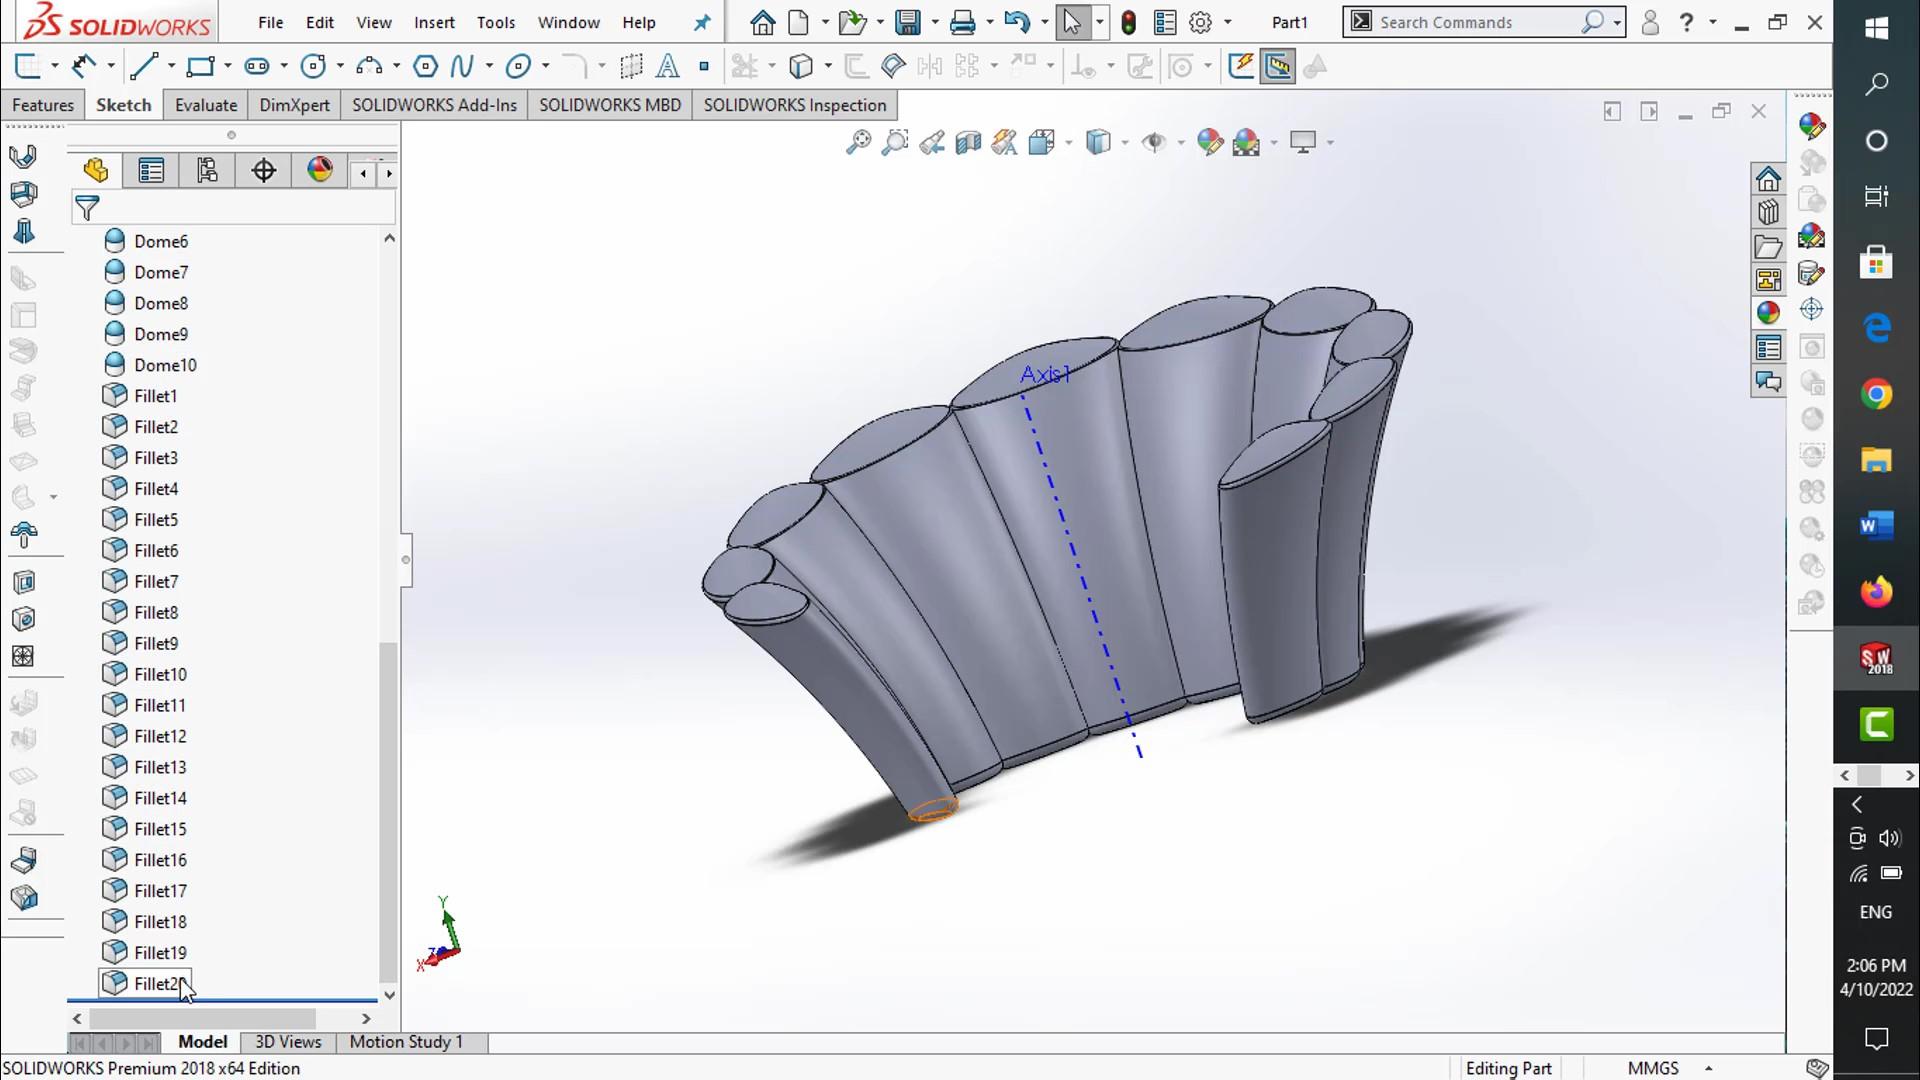The height and width of the screenshot is (1080, 1920).
Task: Select the Fillet10 feature in tree
Action: tap(160, 675)
